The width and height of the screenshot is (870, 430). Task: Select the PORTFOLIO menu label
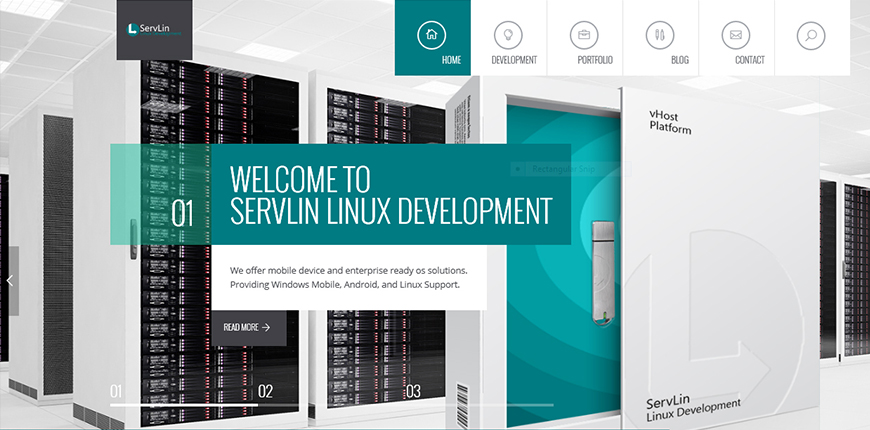click(x=595, y=60)
